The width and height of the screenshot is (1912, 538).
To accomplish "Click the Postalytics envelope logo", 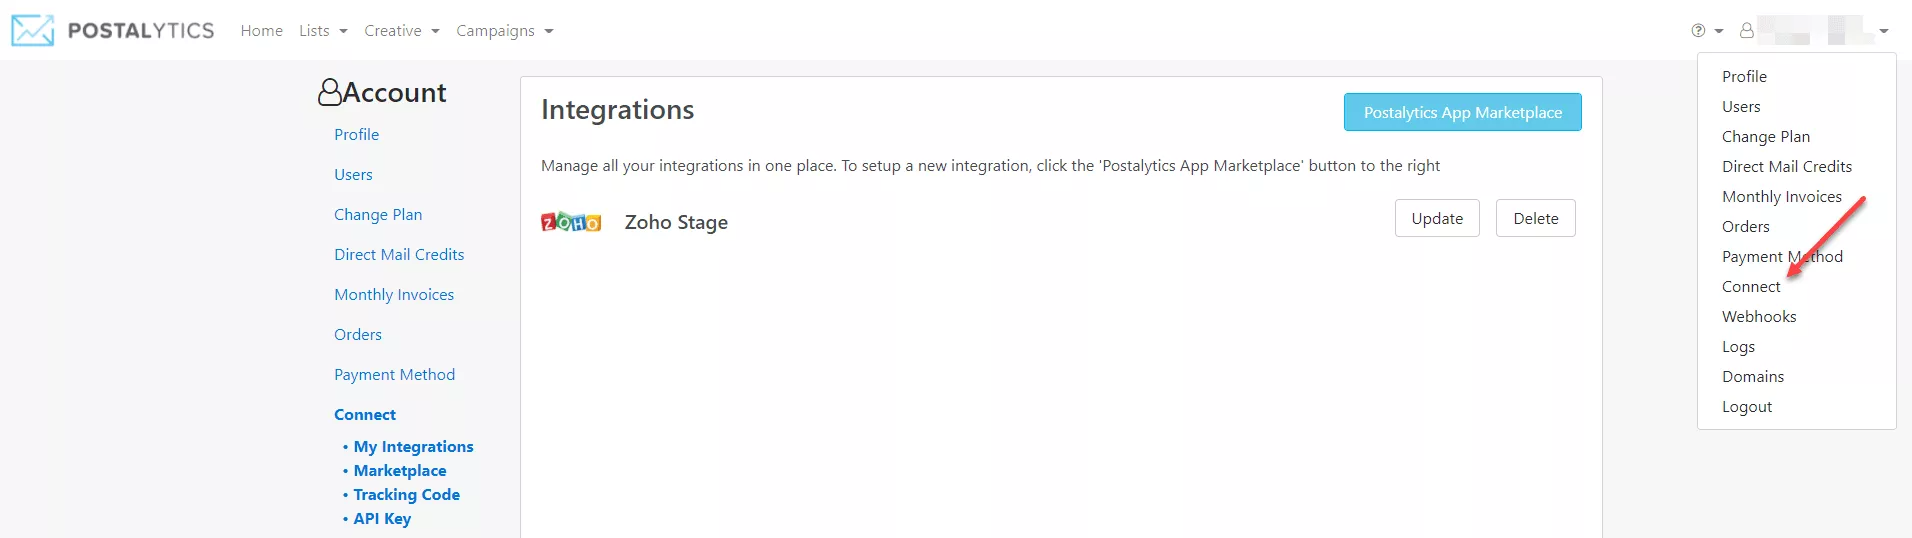I will [33, 31].
